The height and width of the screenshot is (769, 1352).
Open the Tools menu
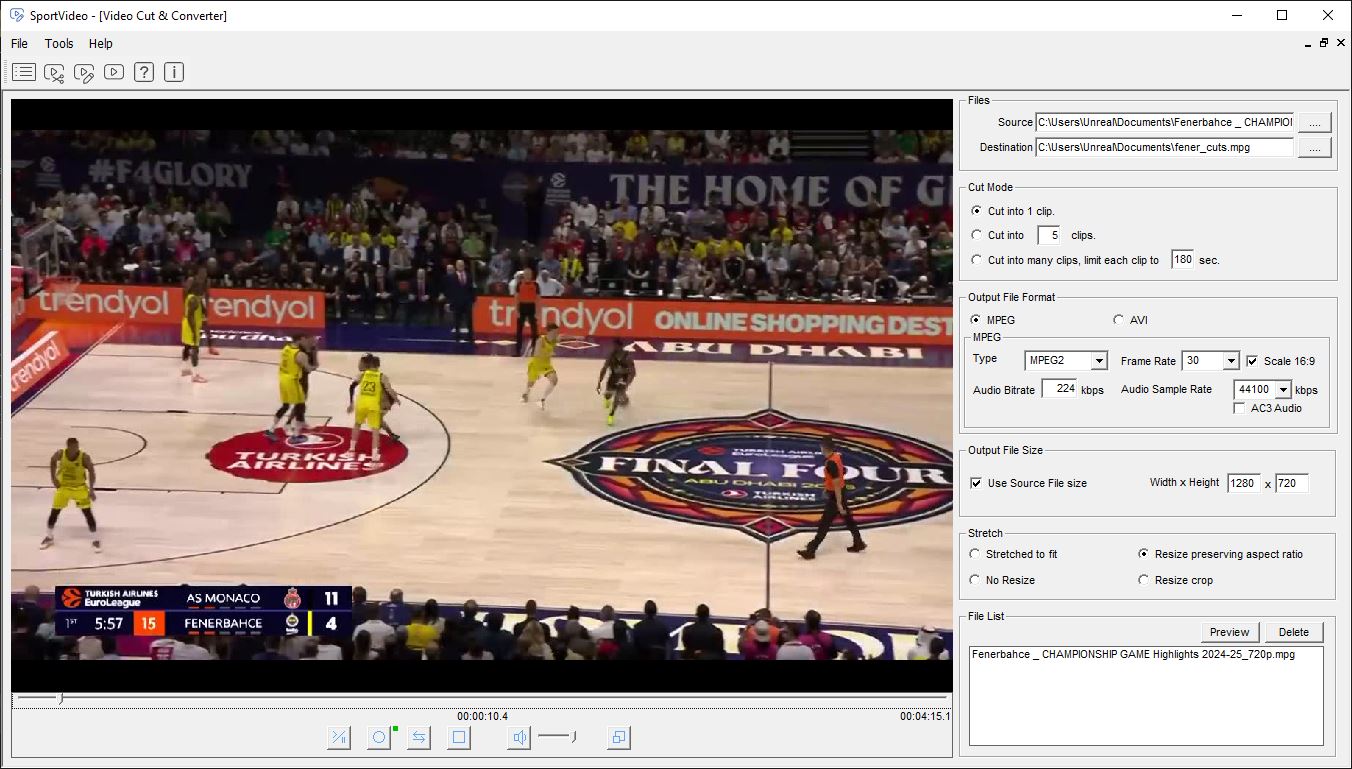[59, 44]
